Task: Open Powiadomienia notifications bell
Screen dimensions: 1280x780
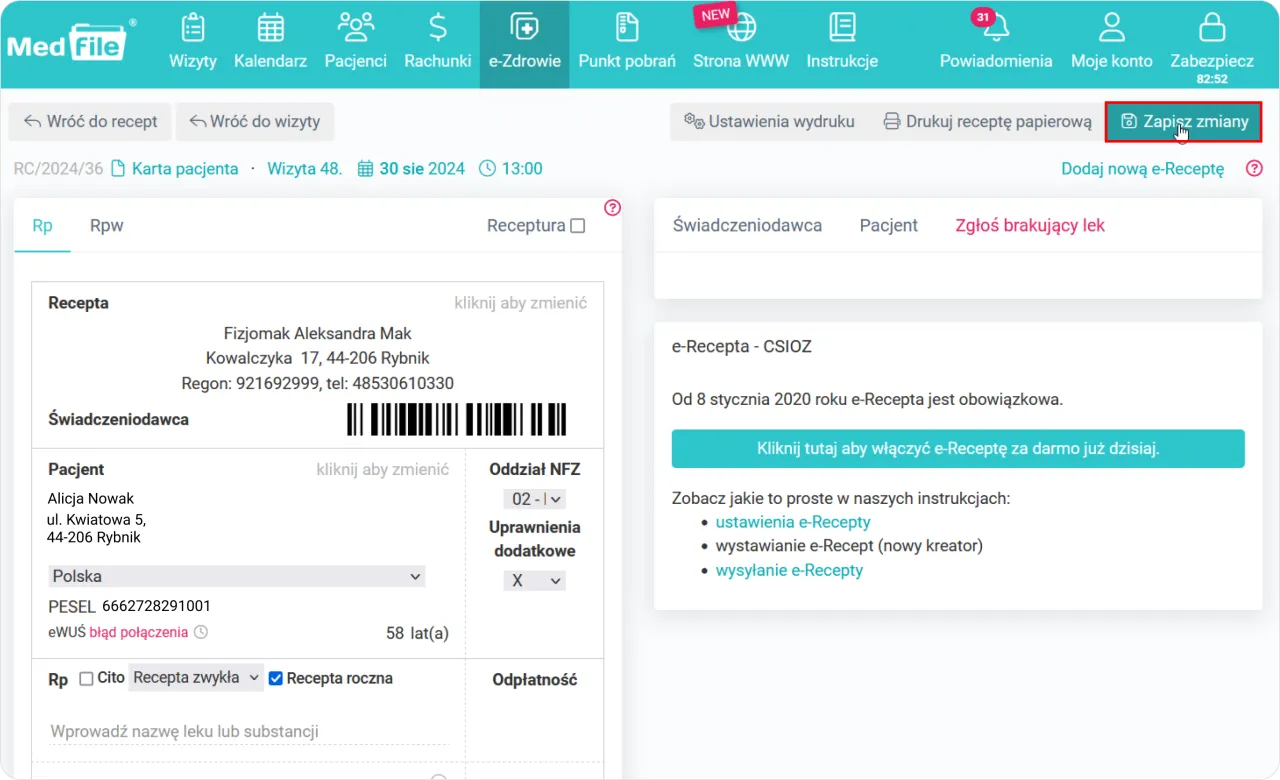Action: pyautogui.click(x=995, y=28)
